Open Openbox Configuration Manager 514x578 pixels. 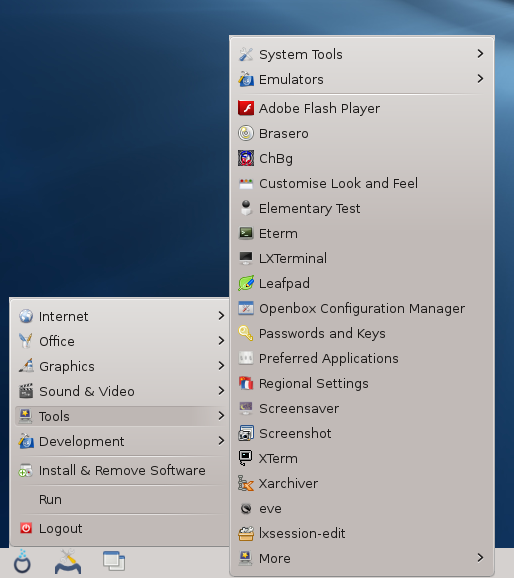pyautogui.click(x=362, y=309)
